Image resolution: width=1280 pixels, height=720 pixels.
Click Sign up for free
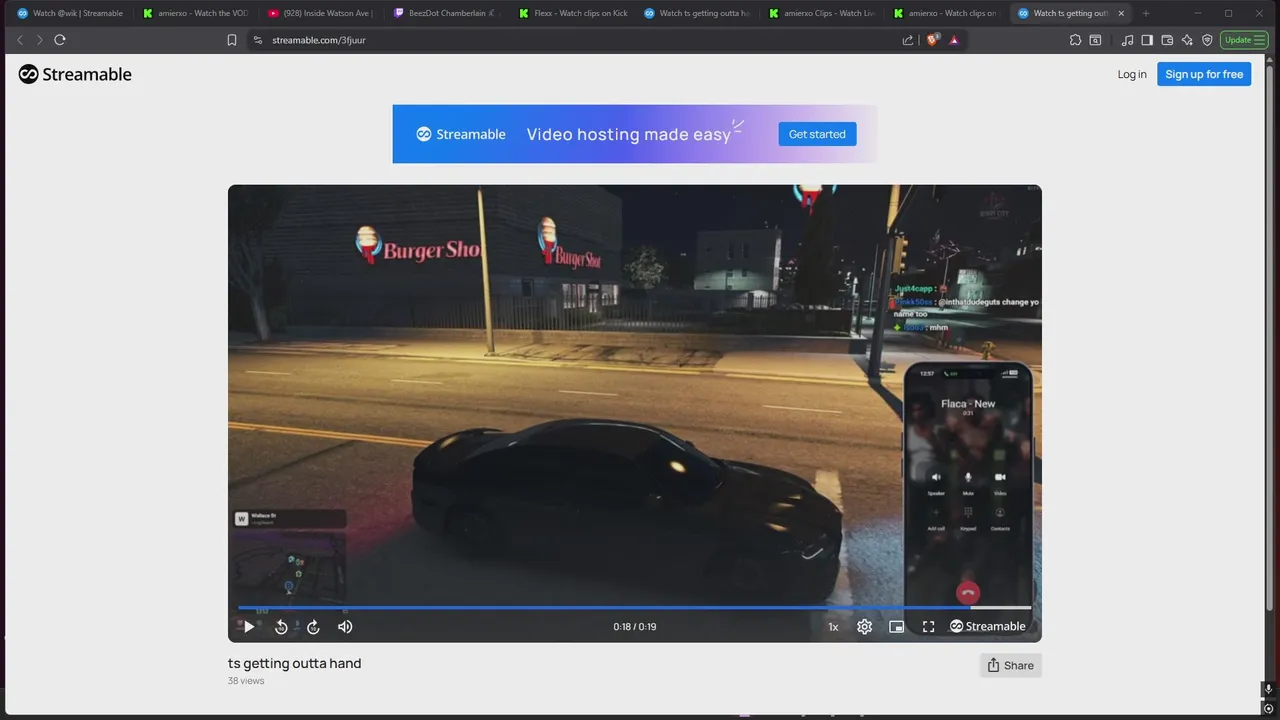1204,74
